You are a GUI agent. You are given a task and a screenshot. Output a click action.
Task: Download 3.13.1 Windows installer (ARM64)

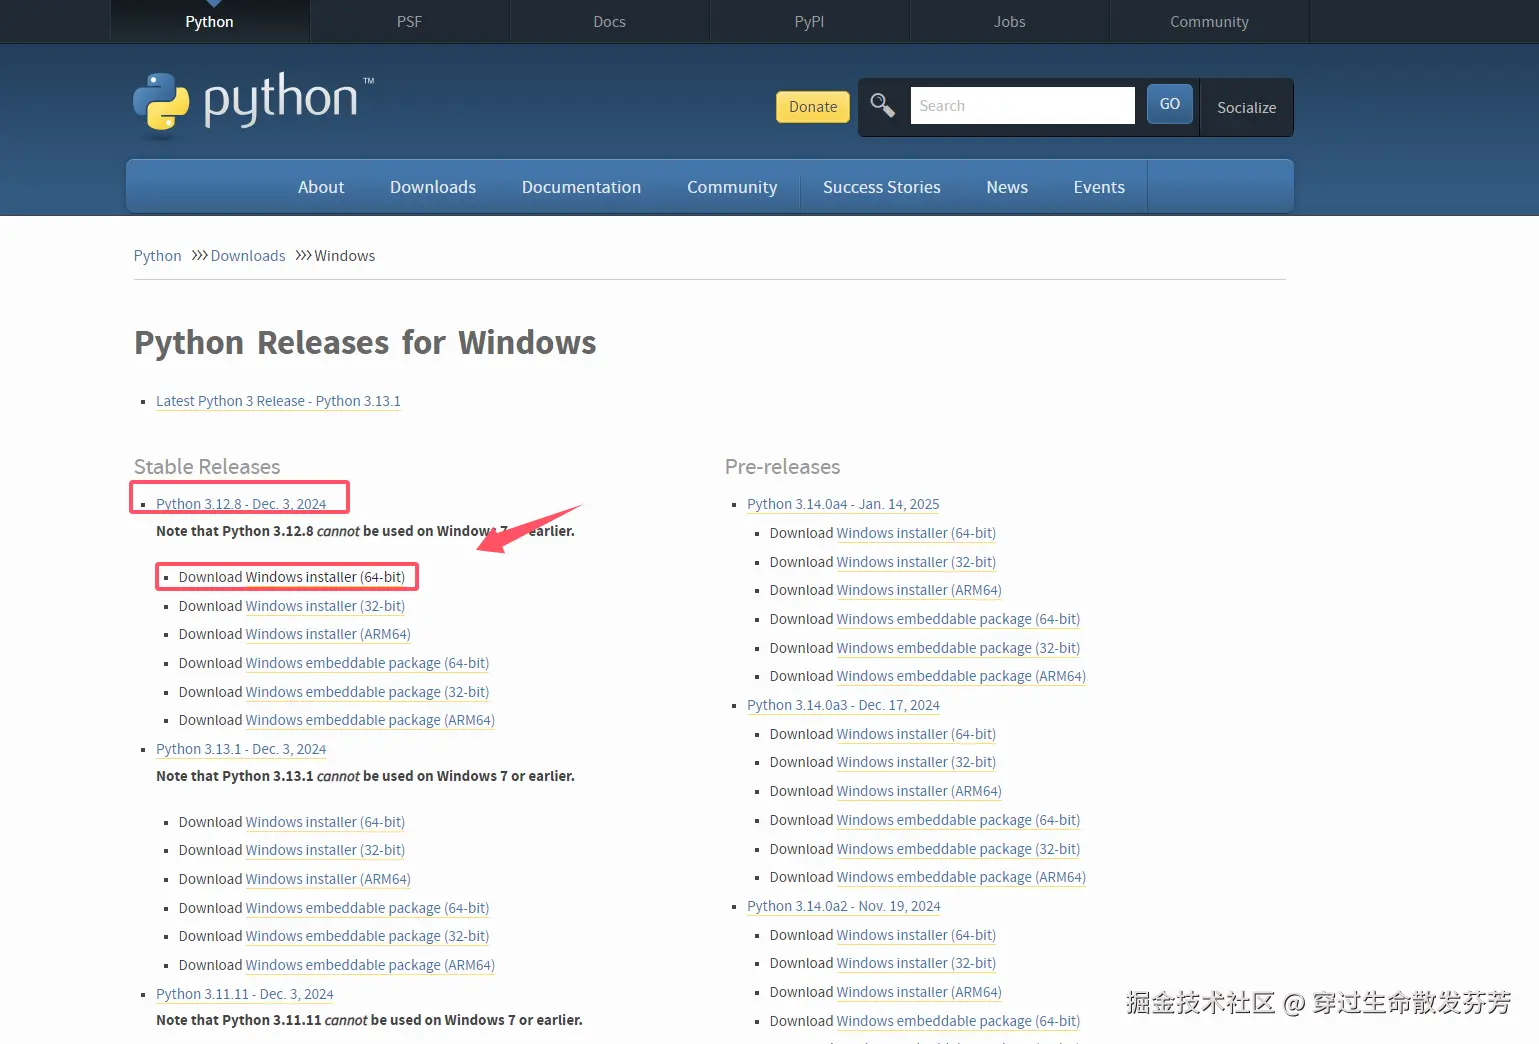tap(328, 879)
